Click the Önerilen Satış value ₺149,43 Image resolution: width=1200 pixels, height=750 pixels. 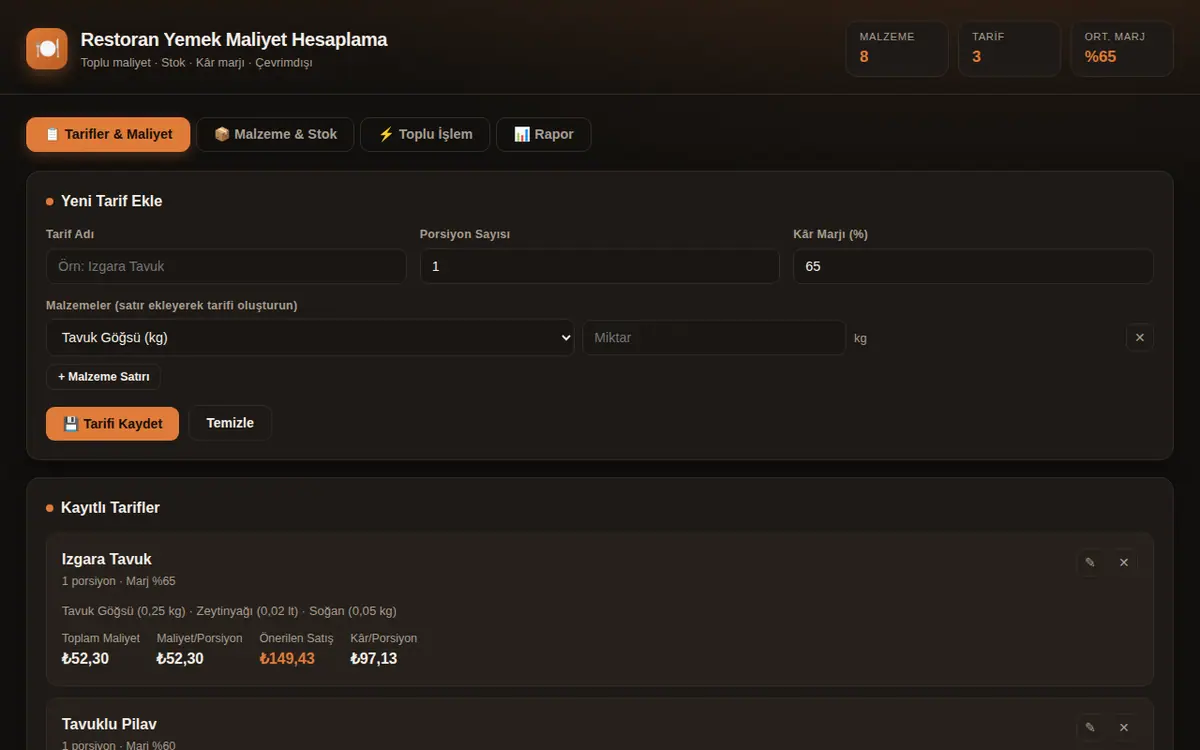[287, 659]
